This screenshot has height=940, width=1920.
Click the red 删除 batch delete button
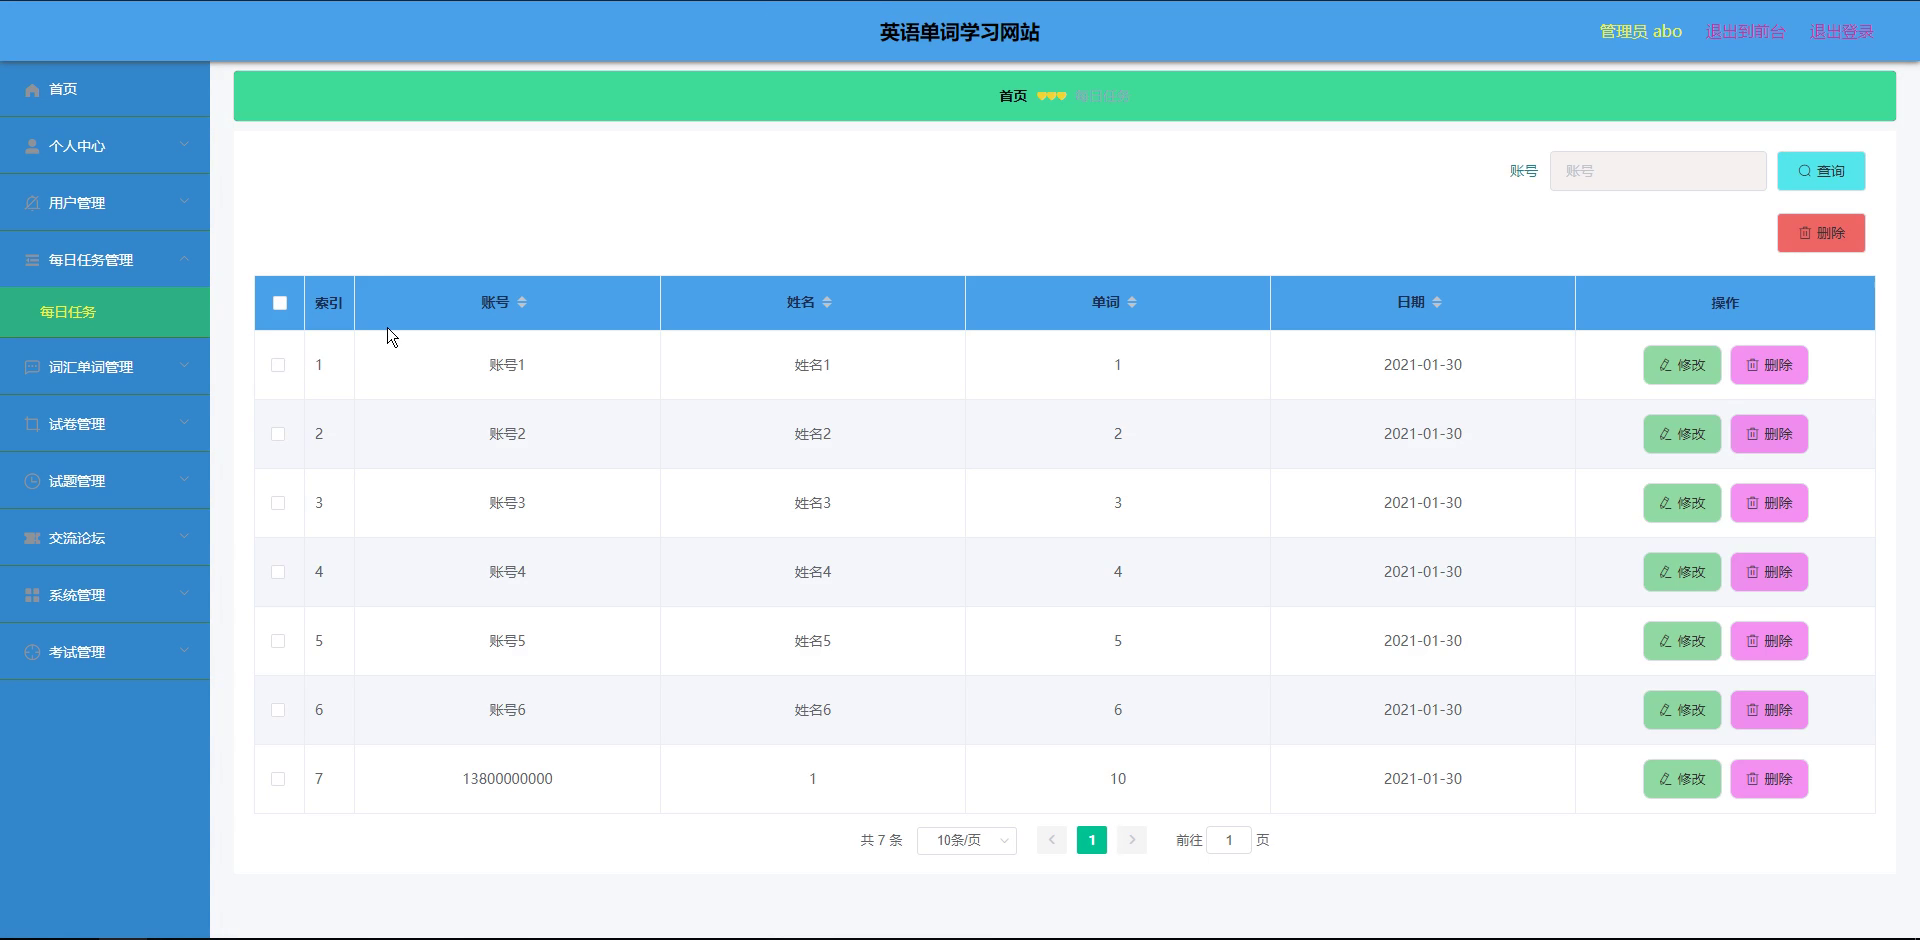(1821, 233)
